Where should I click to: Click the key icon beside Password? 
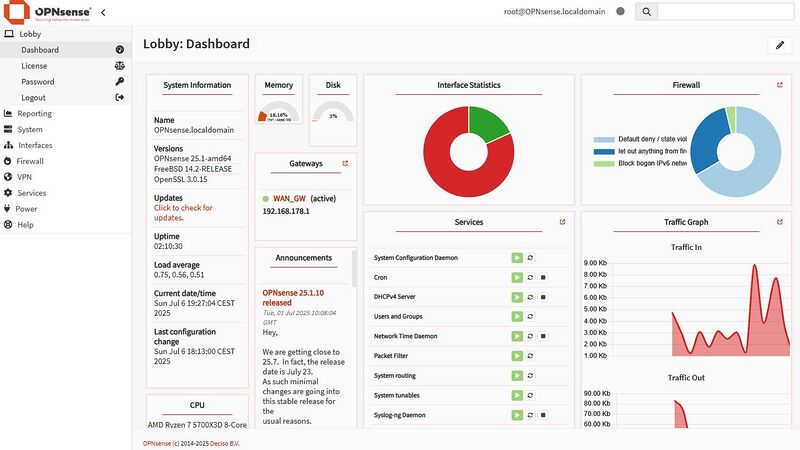point(119,81)
